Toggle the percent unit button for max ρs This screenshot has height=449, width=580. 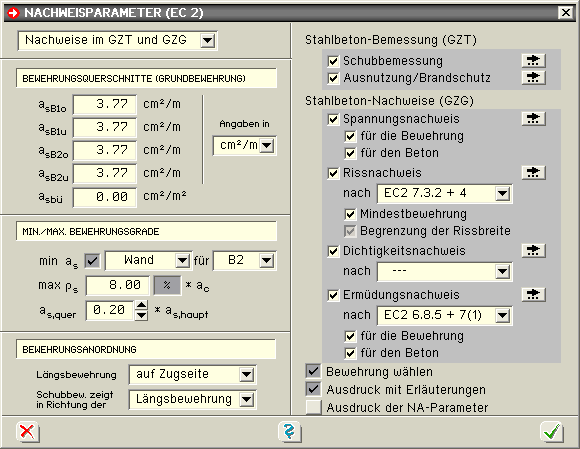[x=167, y=285]
